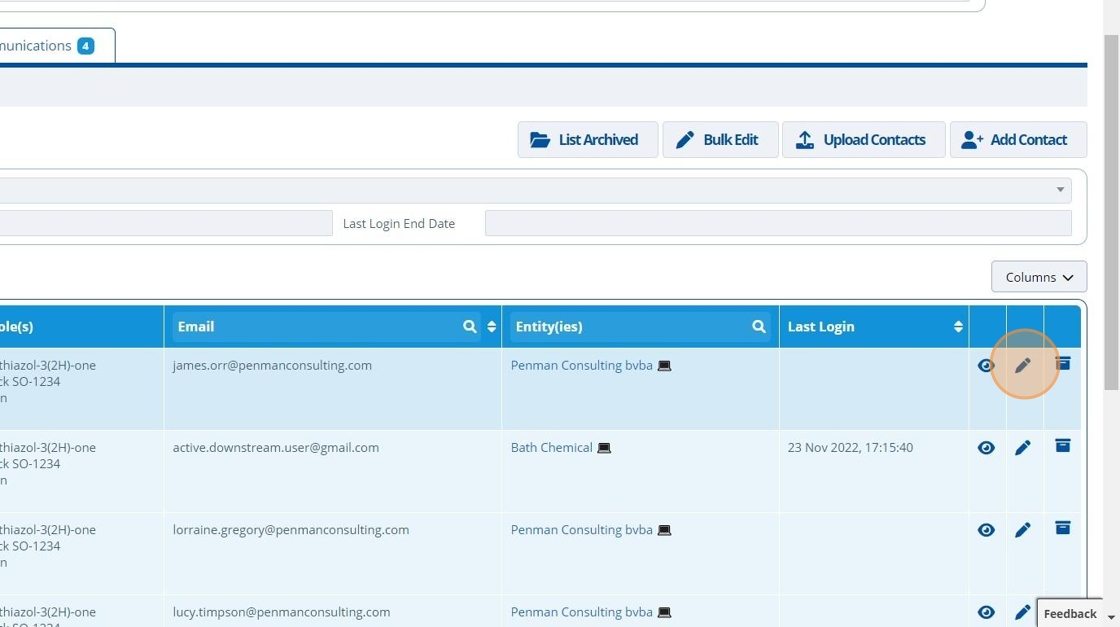Click laptop icon in lucy.timpson row
Viewport: 1120px width, 627px height.
[x=664, y=612]
